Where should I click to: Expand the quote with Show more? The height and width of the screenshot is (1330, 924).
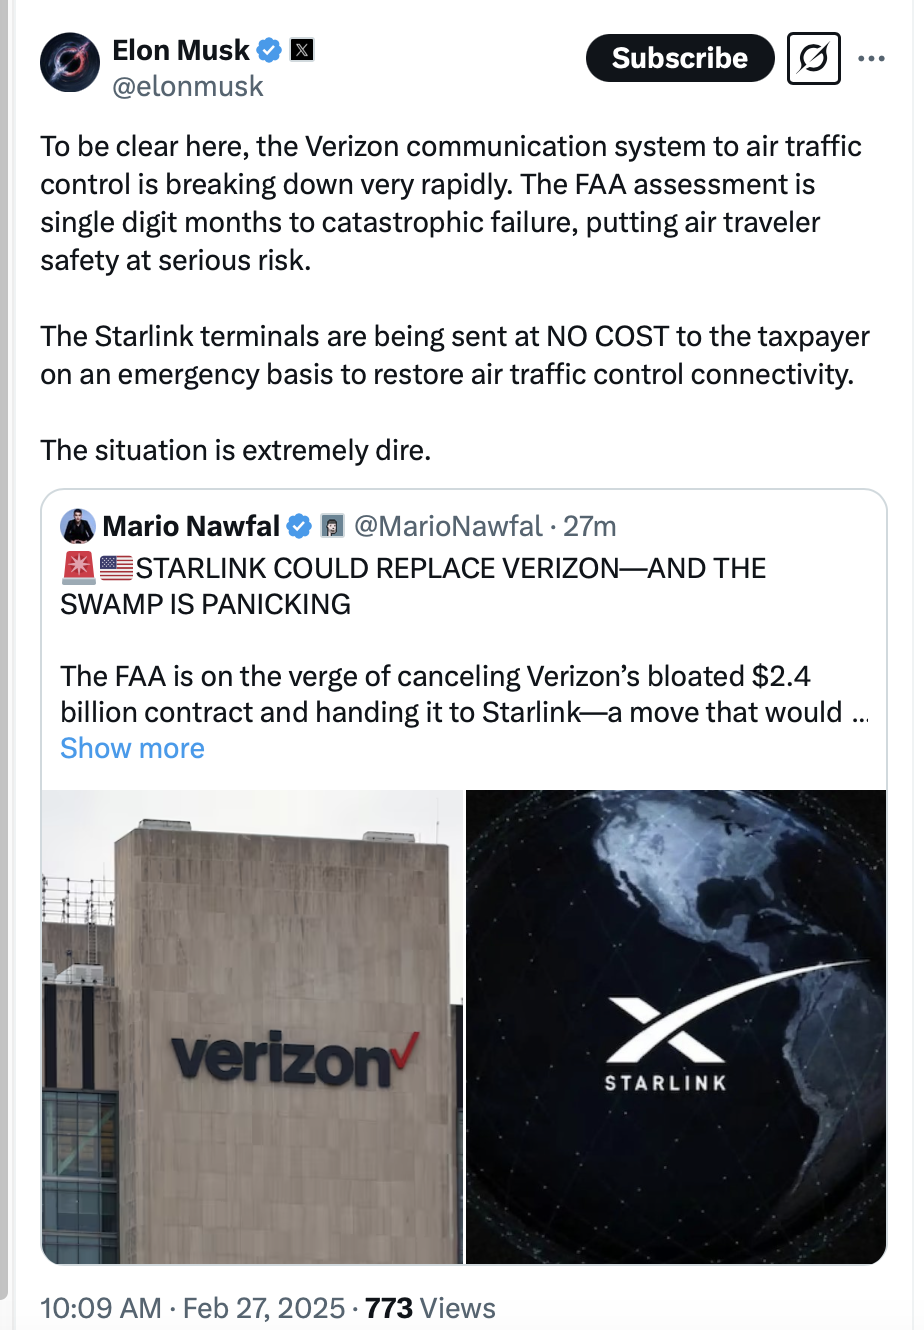(x=131, y=748)
